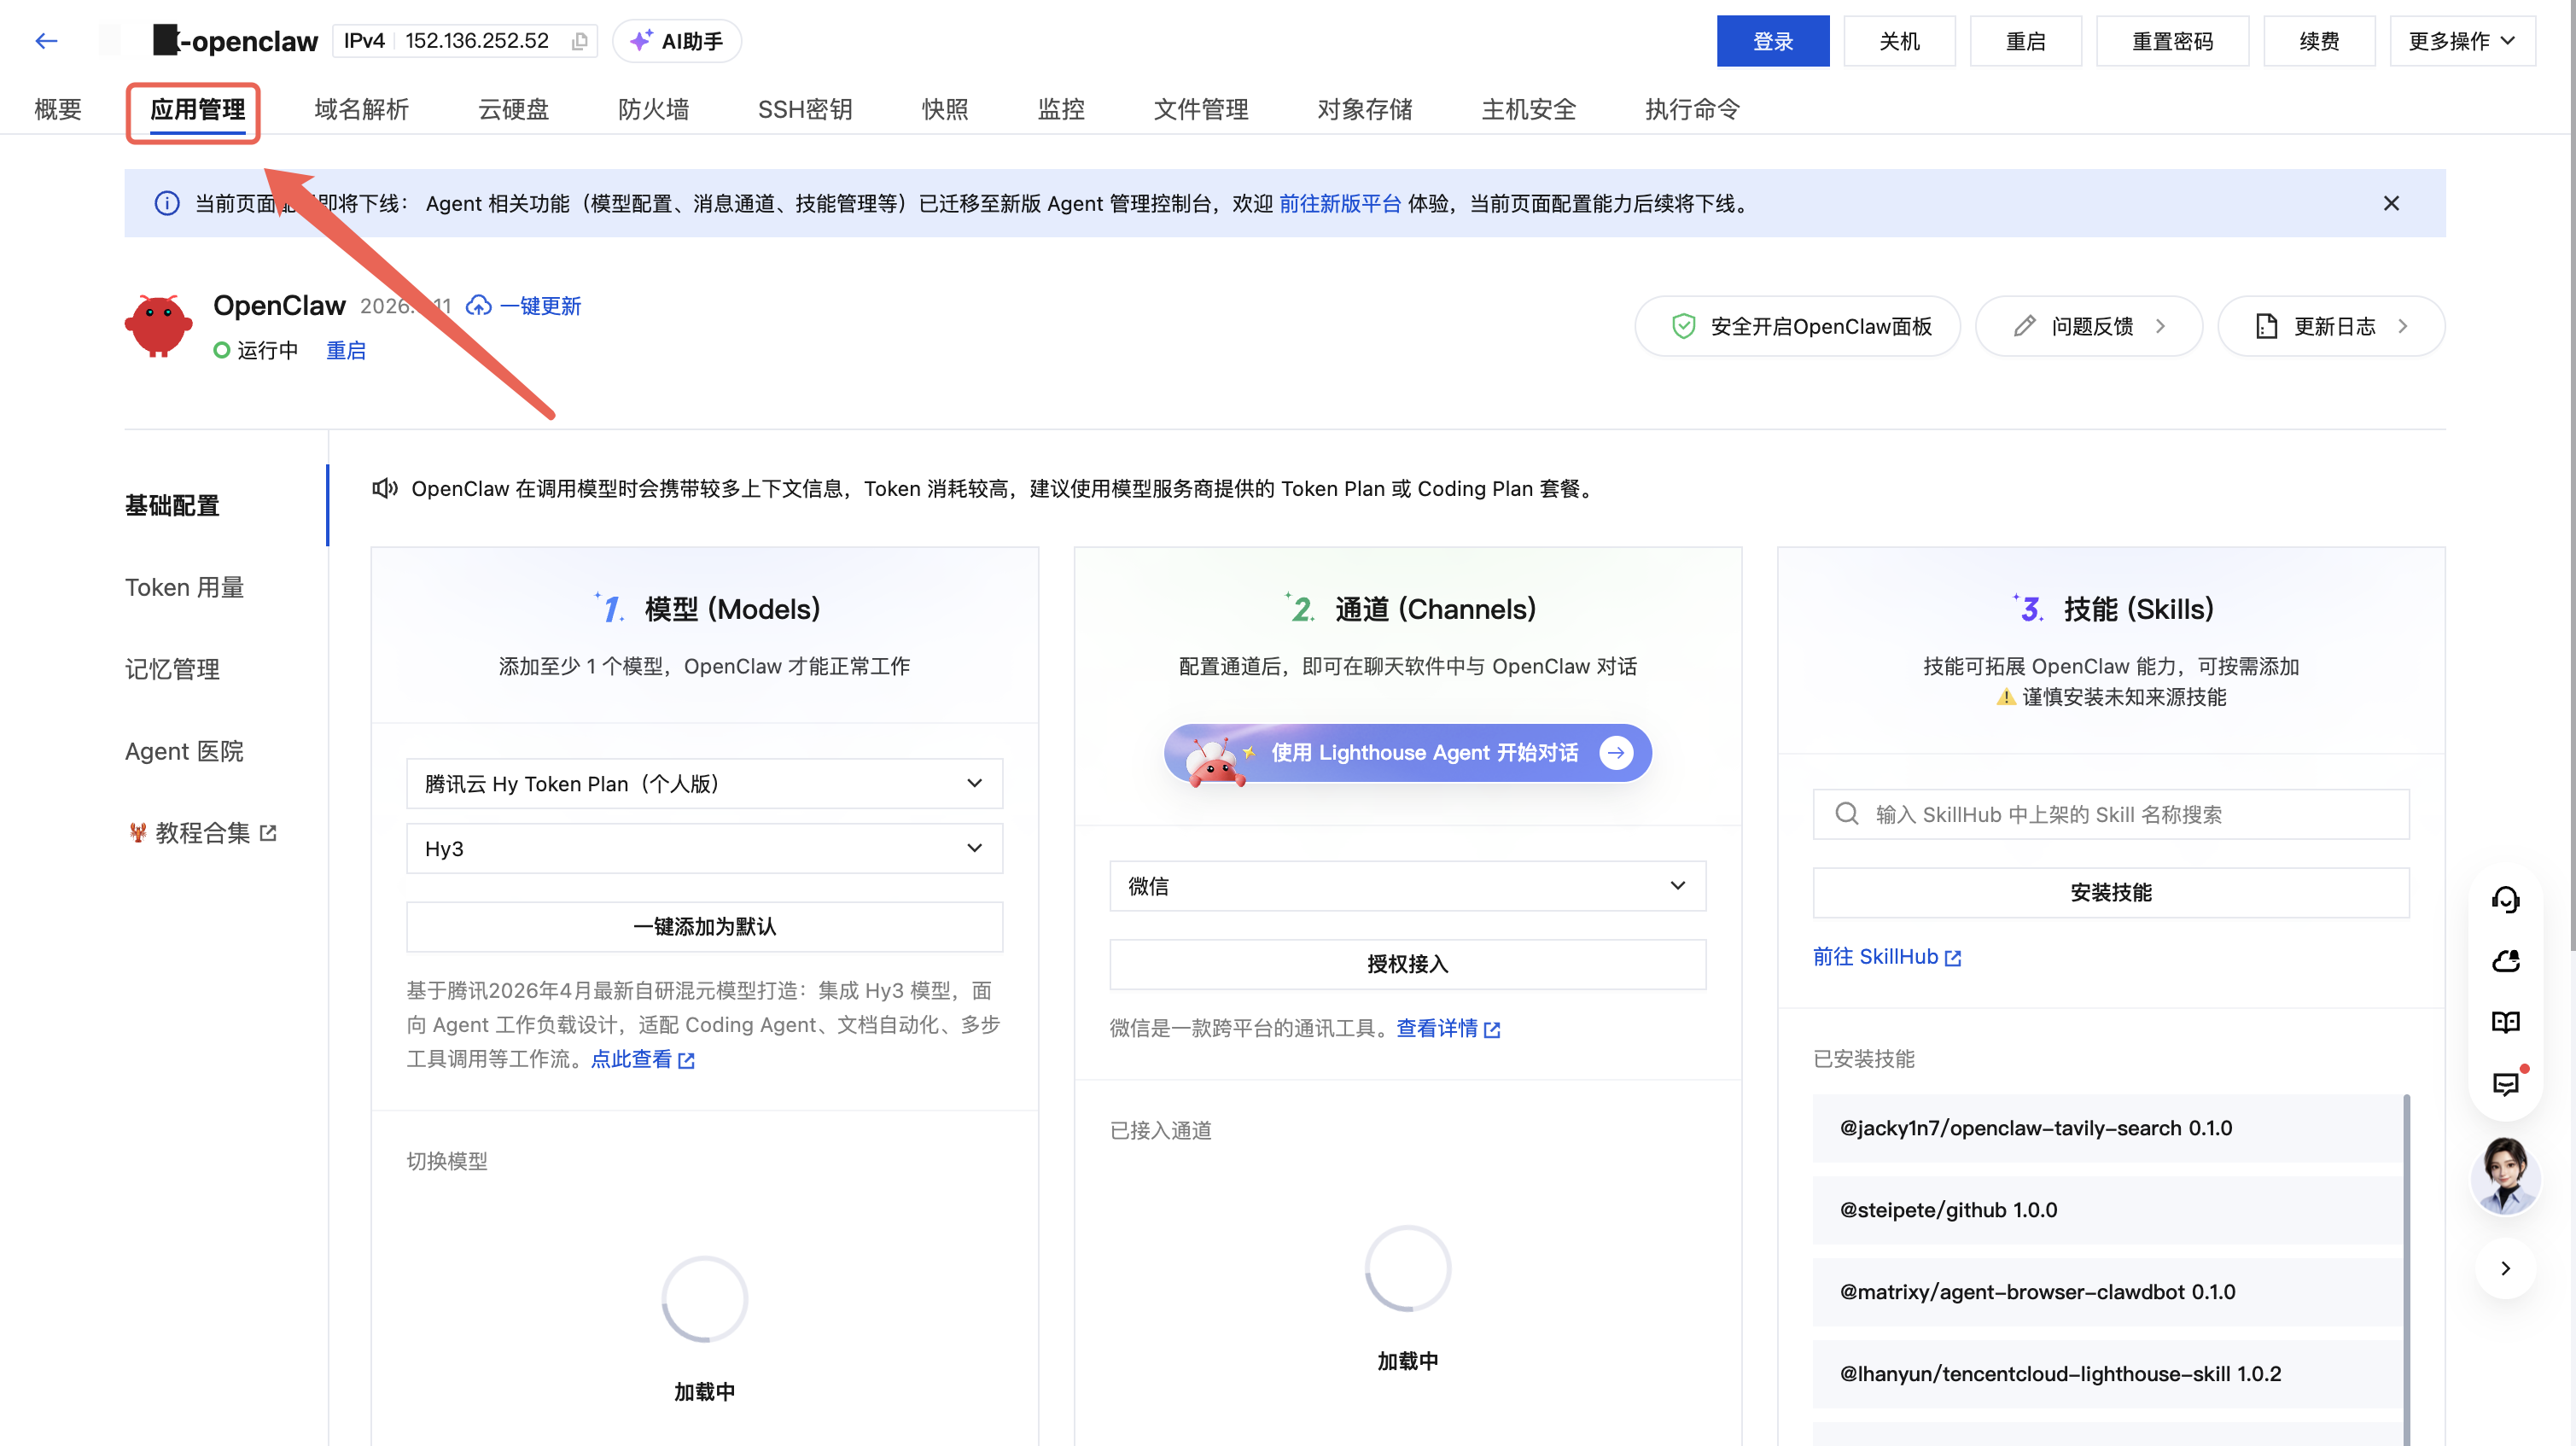The image size is (2576, 1446).
Task: Focus the SkillHub skill name search field
Action: click(2111, 814)
